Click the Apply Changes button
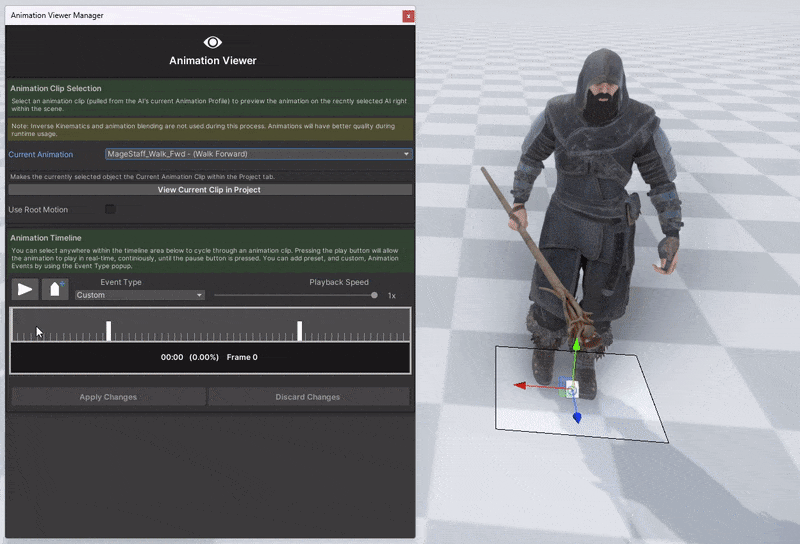This screenshot has height=544, width=800. [108, 397]
